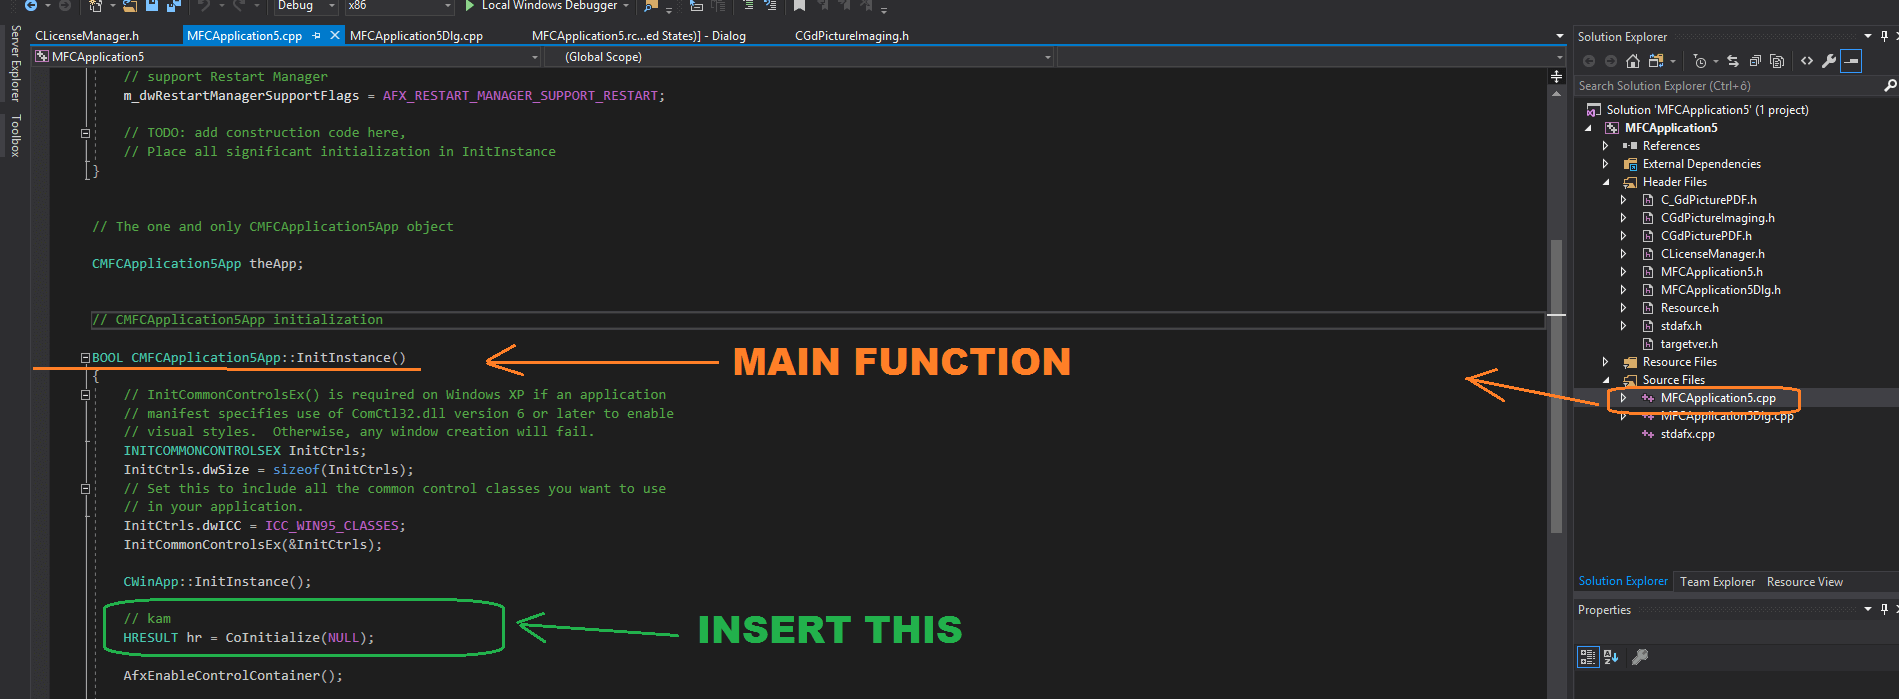Collapse the TODO comment block outline
The image size is (1899, 699).
85,133
